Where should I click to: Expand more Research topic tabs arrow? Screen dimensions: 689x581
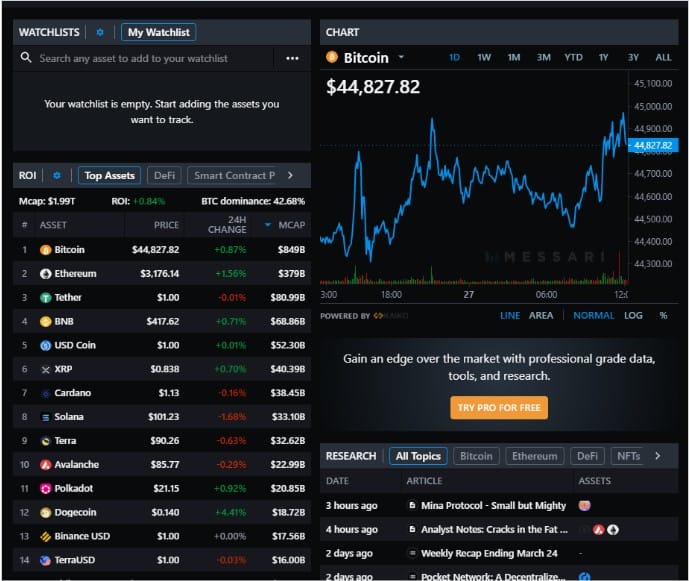coord(657,456)
